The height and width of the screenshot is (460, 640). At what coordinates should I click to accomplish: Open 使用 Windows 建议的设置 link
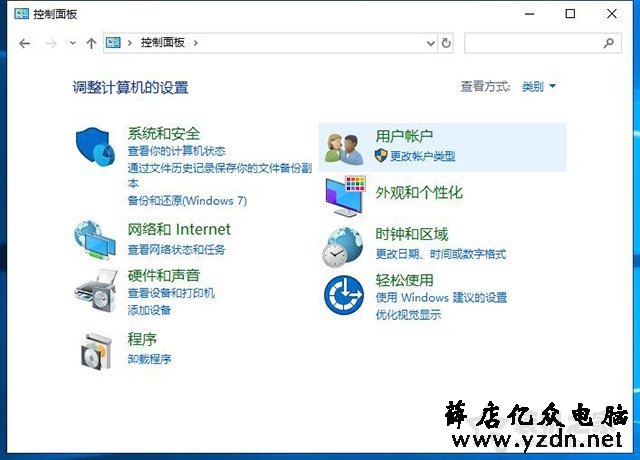tap(441, 297)
